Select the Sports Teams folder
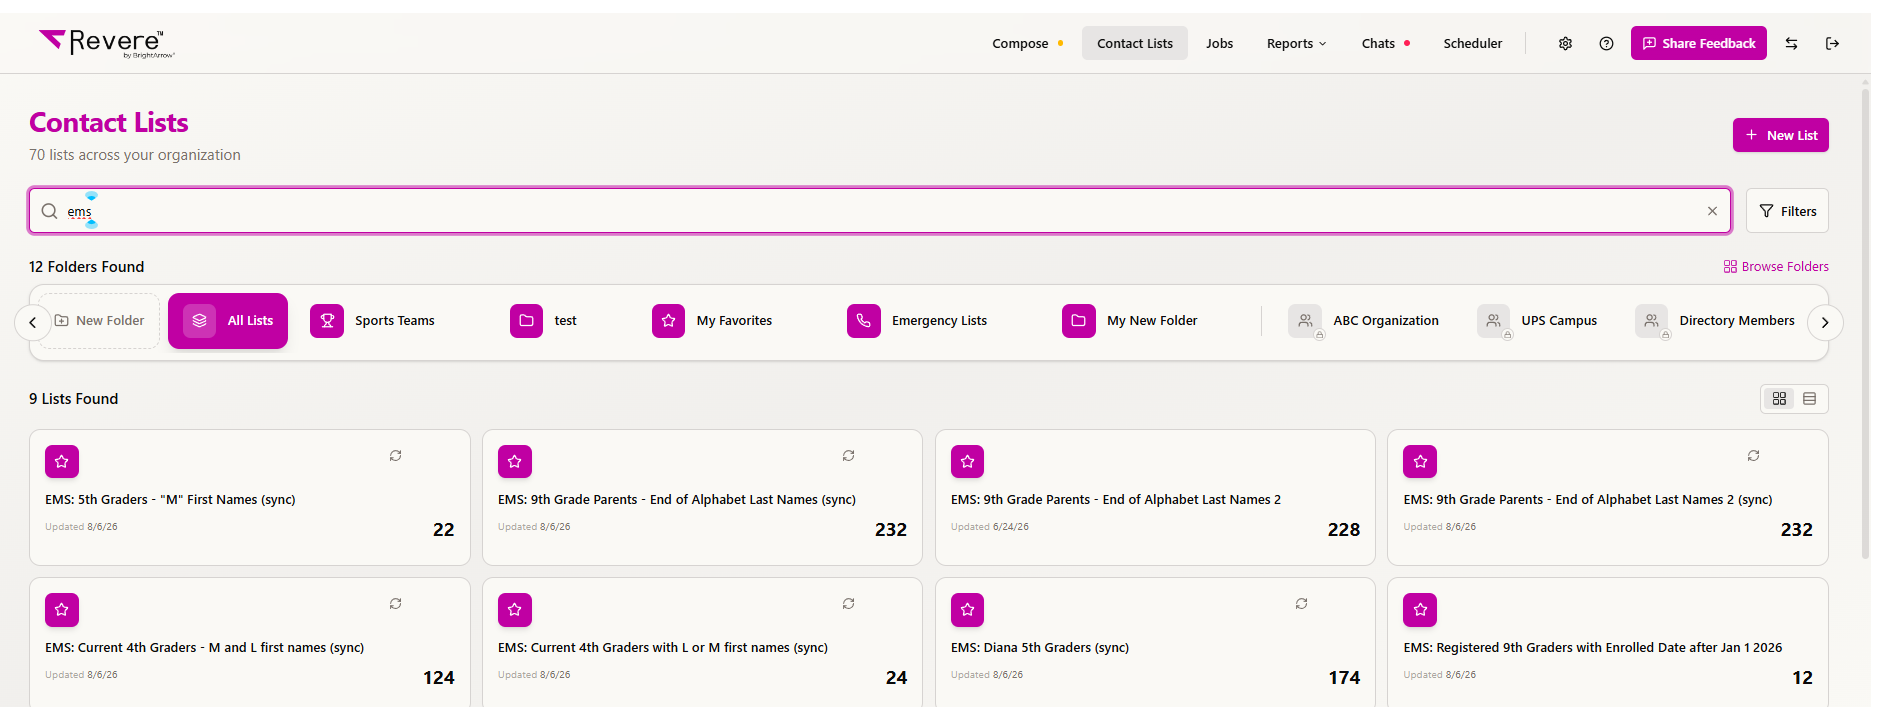1880x707 pixels. [373, 321]
